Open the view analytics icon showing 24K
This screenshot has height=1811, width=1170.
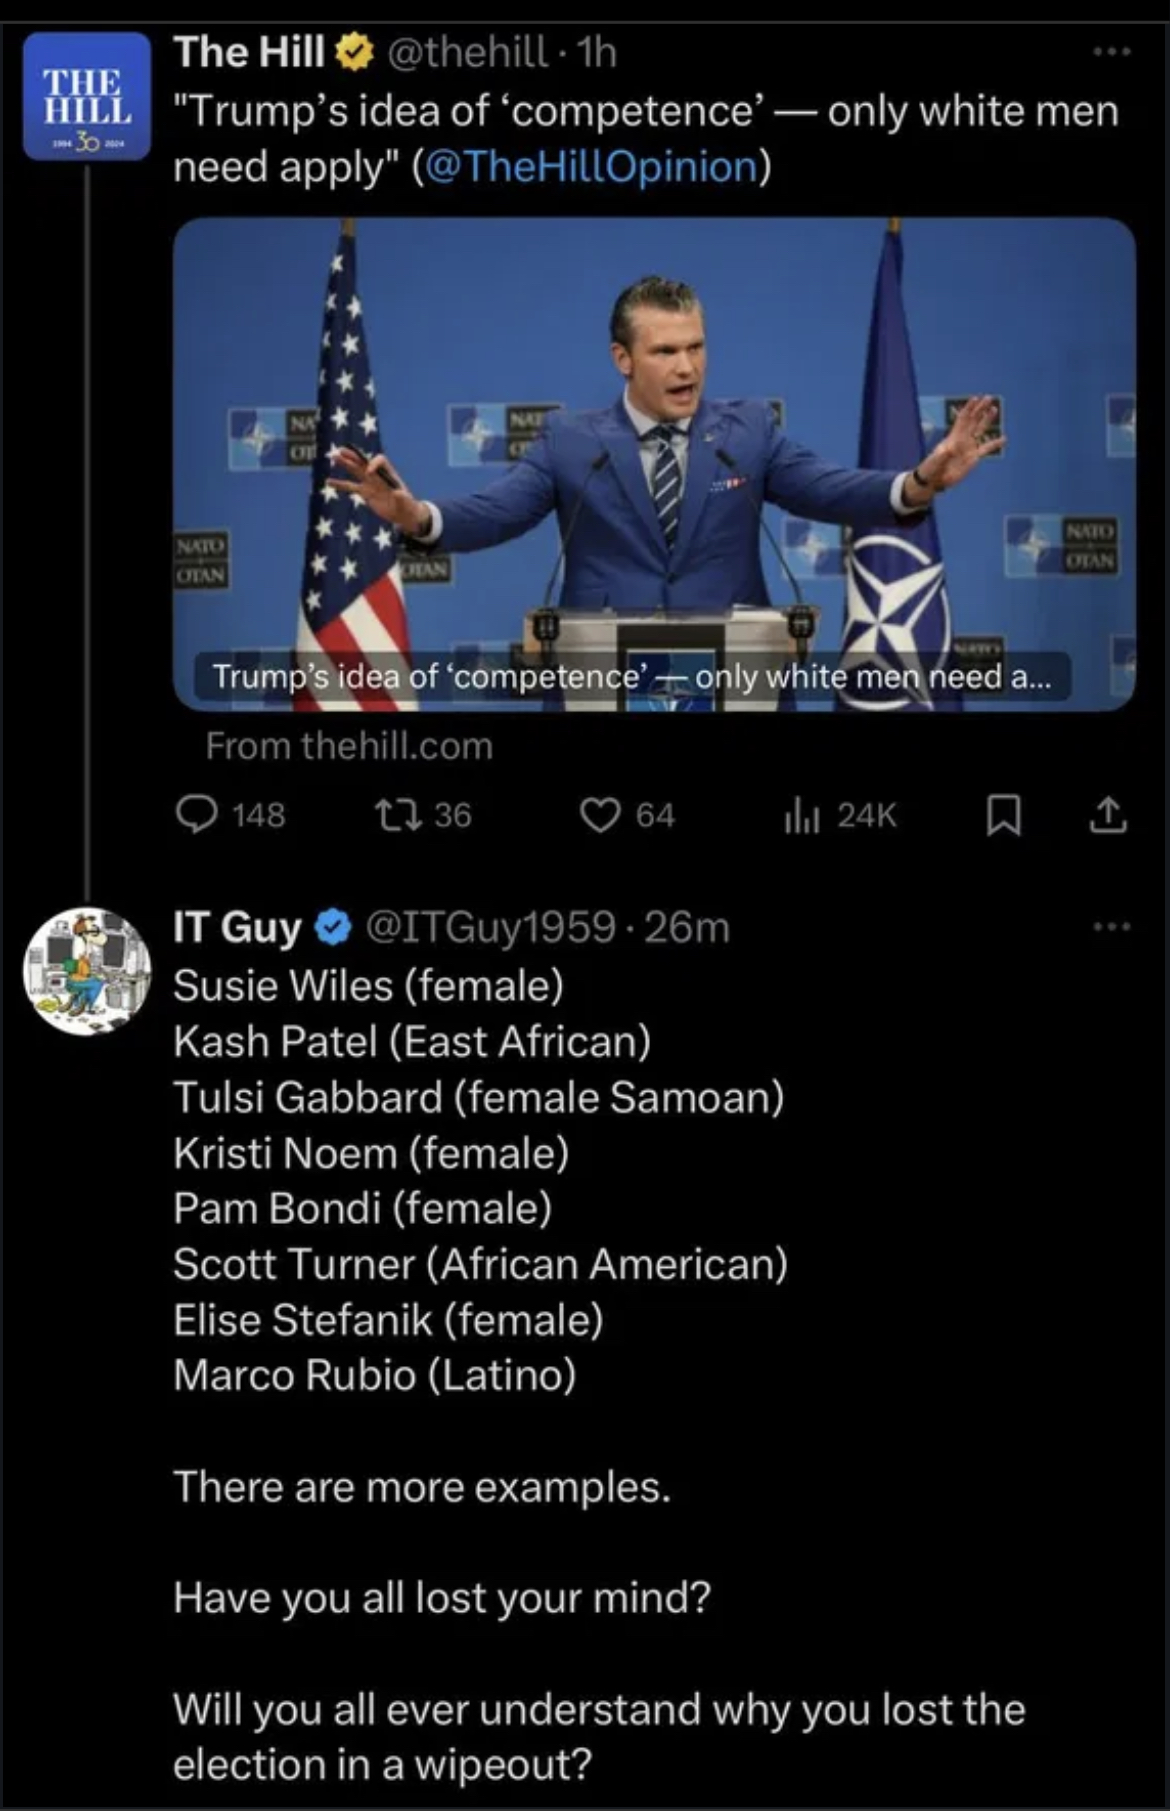click(x=802, y=816)
